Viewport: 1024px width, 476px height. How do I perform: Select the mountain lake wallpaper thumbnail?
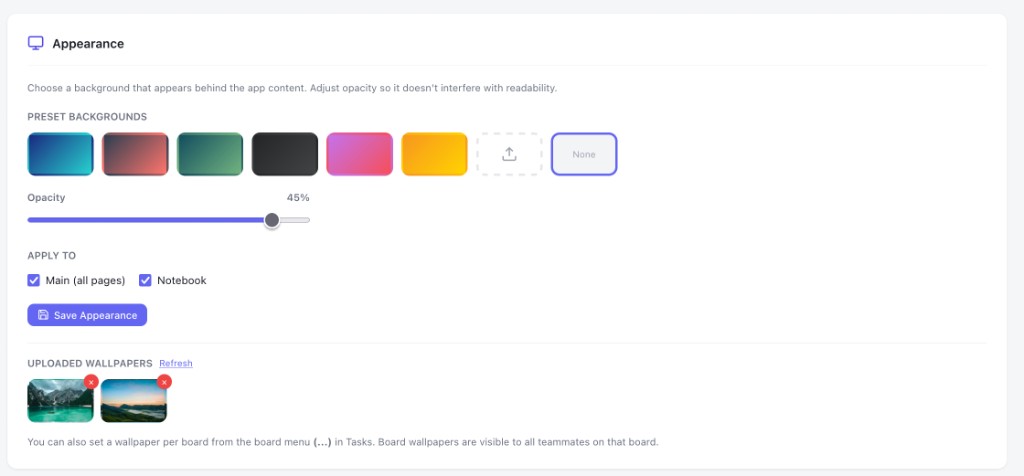coord(61,401)
